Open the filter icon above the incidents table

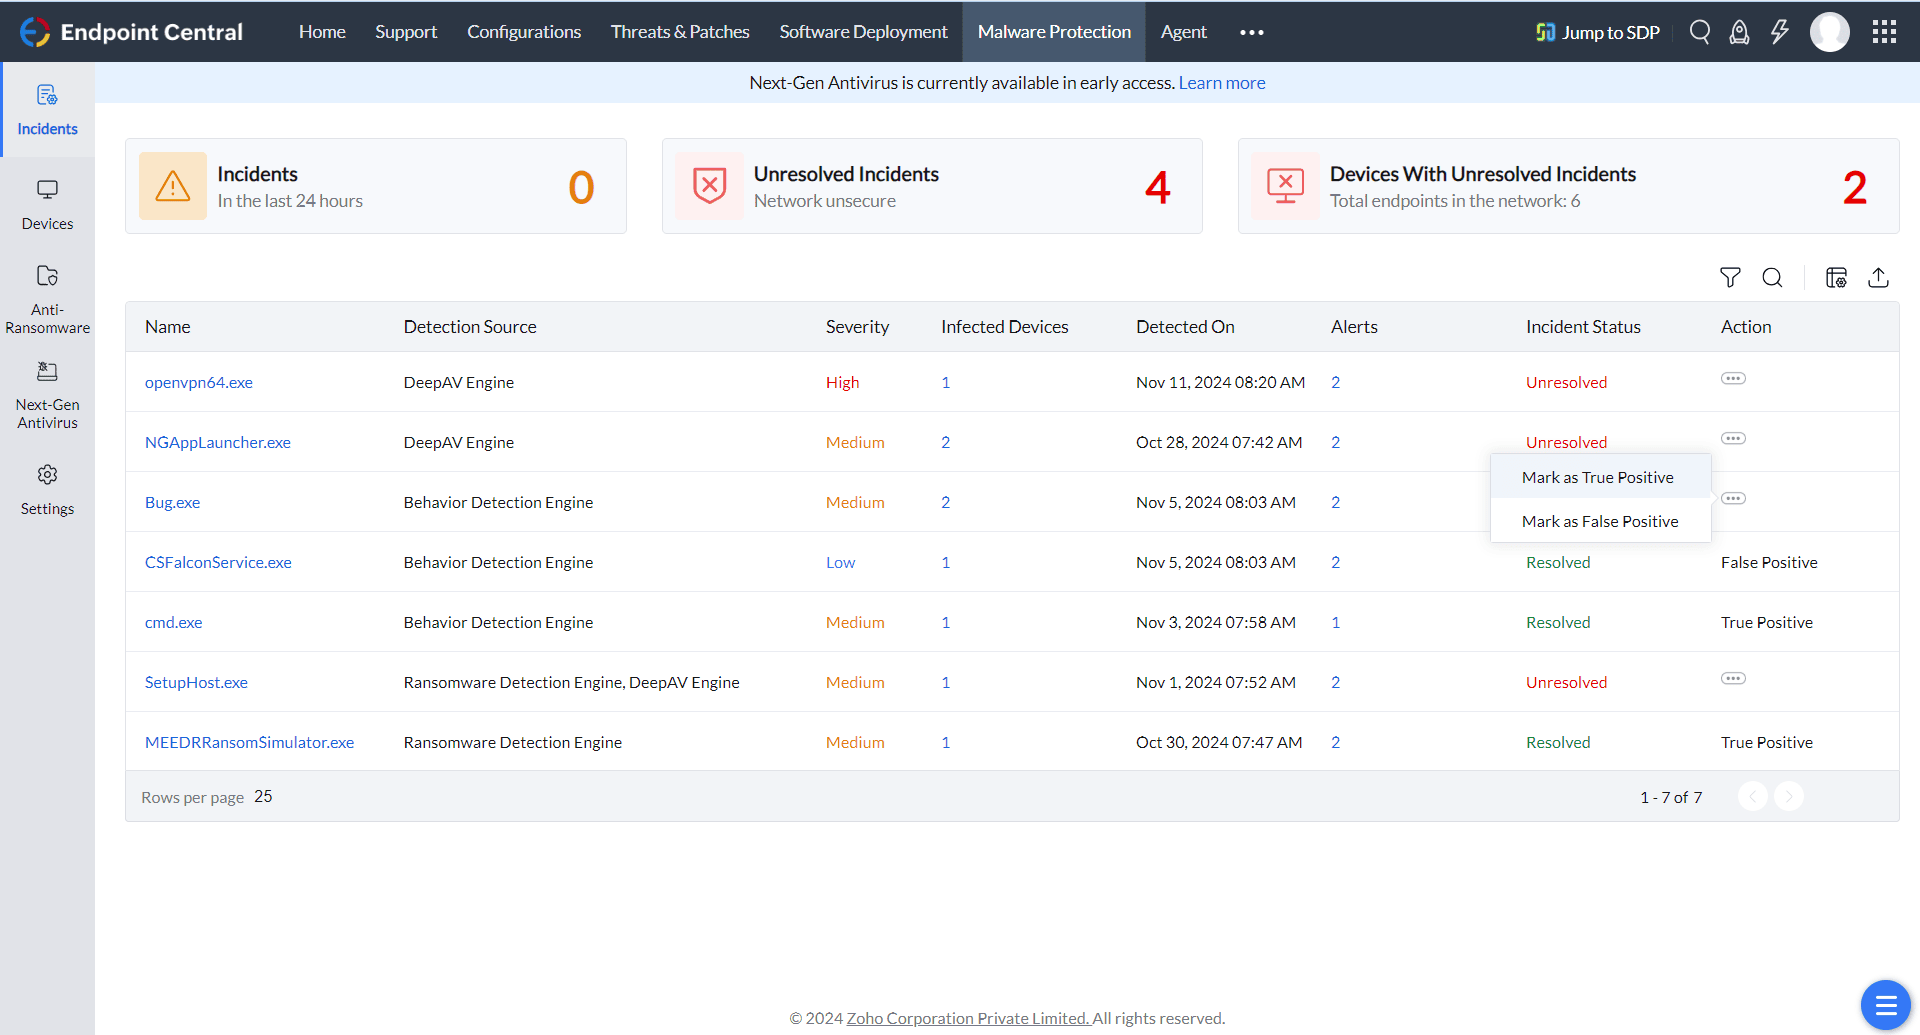[1731, 277]
